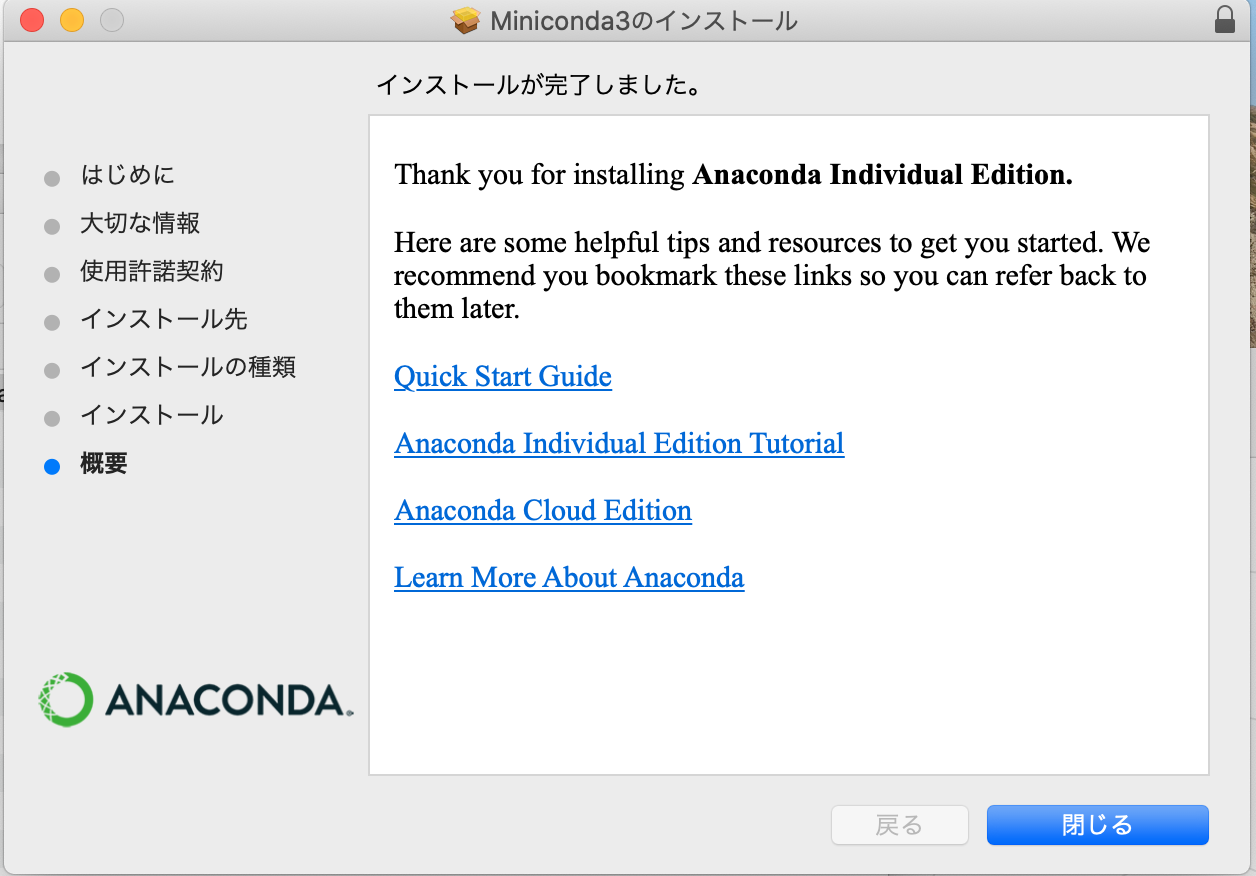Click the lock icon in title bar
Viewport: 1256px width, 876px height.
[1225, 20]
